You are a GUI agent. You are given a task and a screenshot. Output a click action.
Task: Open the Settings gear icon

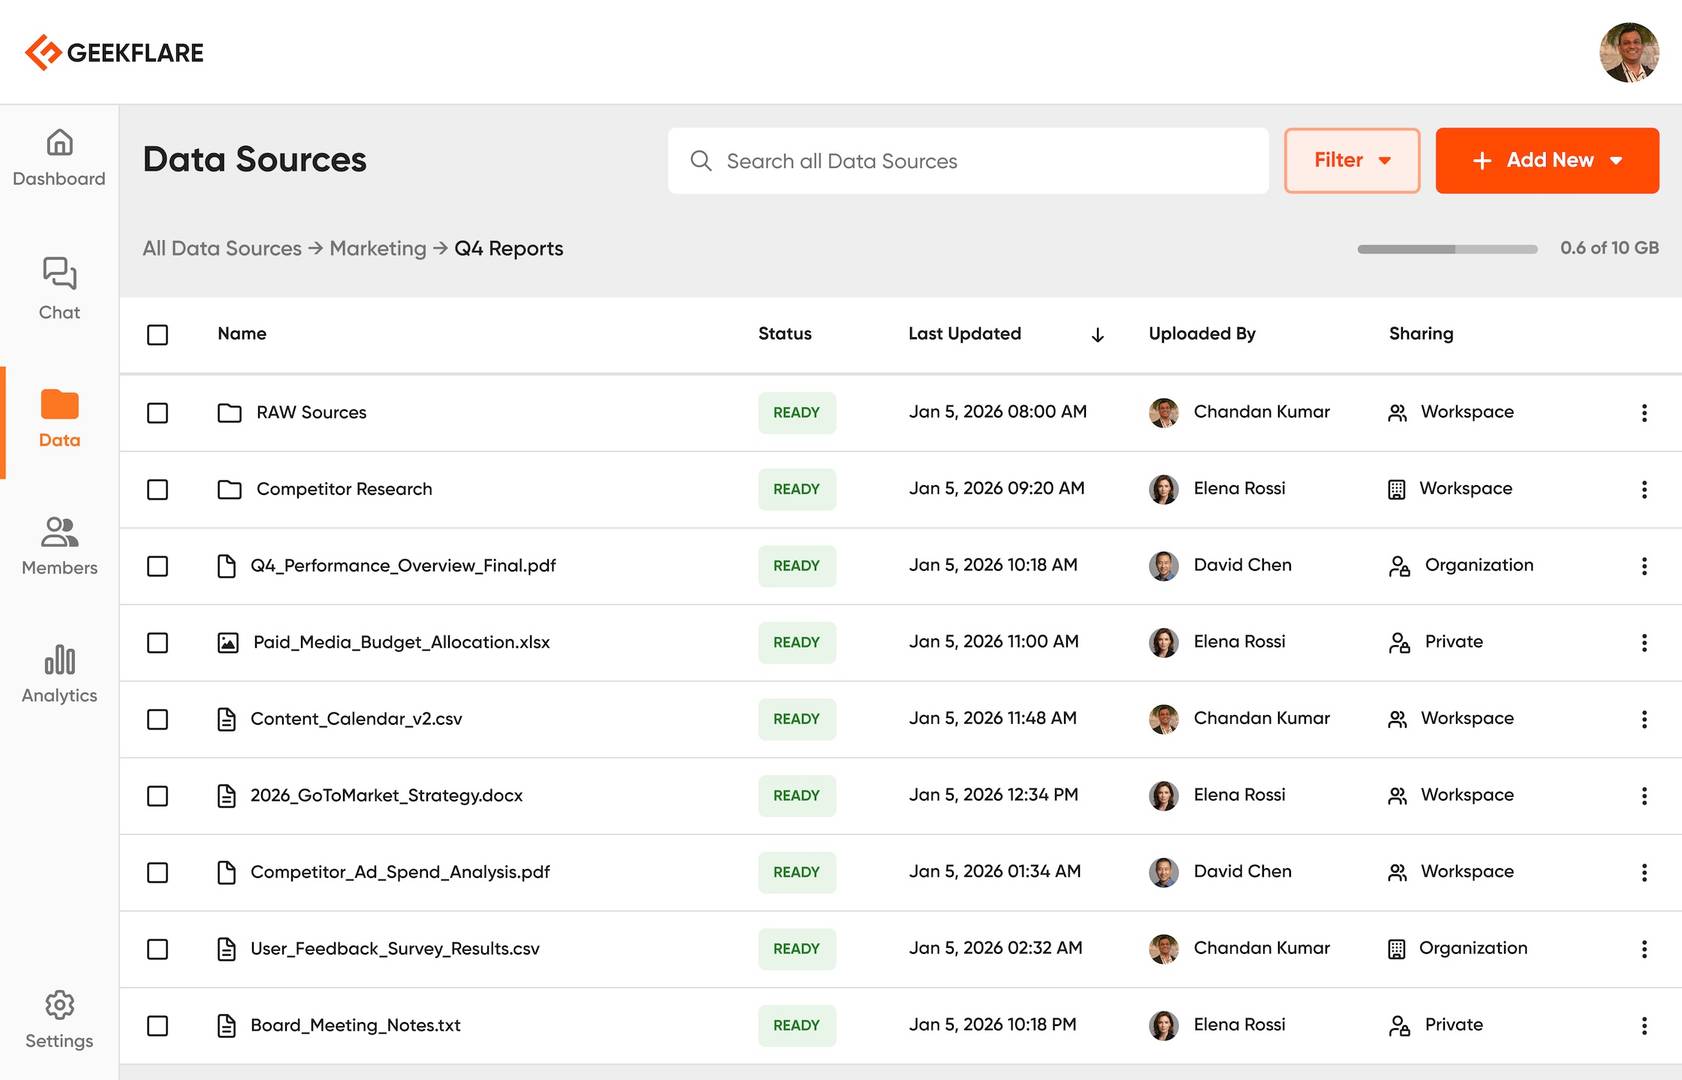click(59, 1005)
